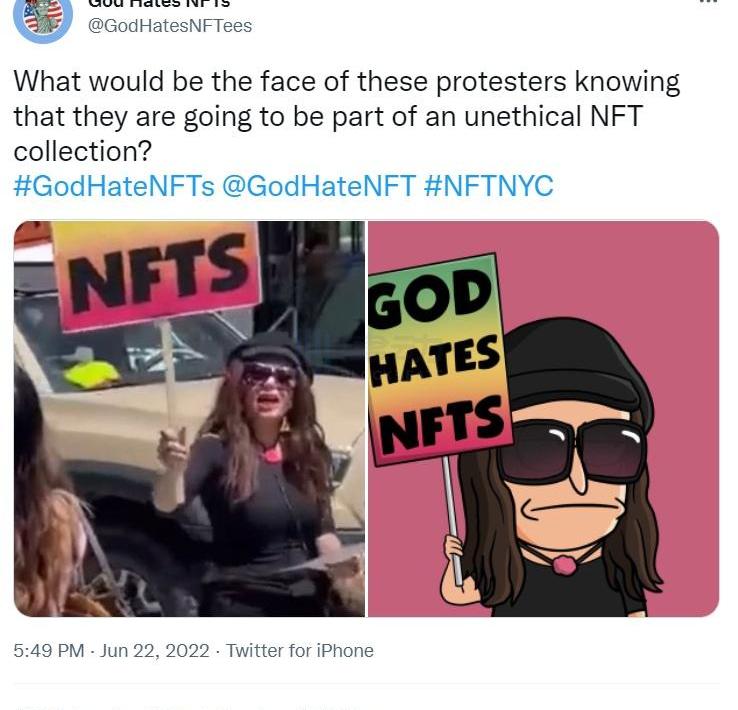Open the @GodHateNFT mention
The width and height of the screenshot is (738, 710).
point(319,186)
